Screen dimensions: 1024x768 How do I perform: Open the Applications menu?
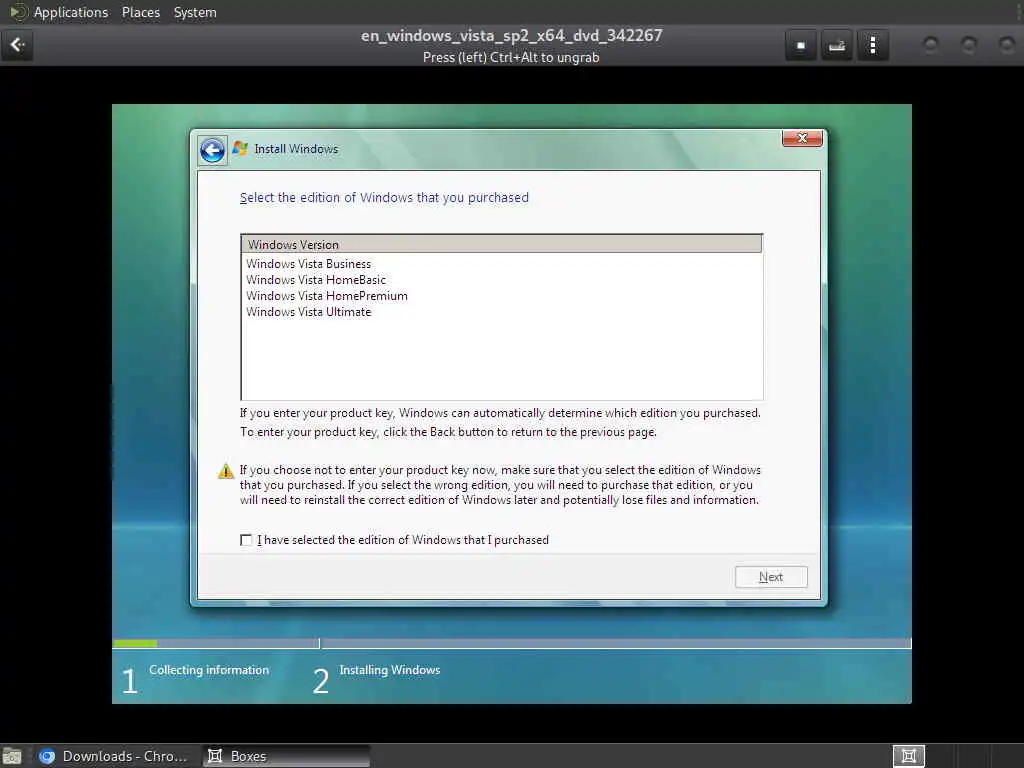71,12
